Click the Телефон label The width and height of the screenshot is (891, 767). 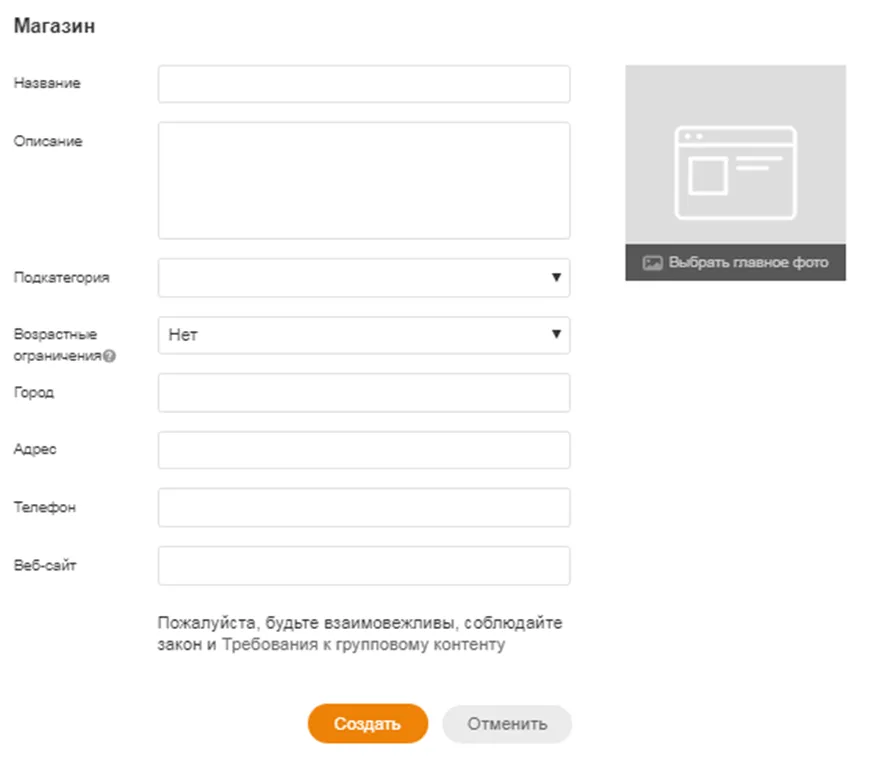pos(45,507)
